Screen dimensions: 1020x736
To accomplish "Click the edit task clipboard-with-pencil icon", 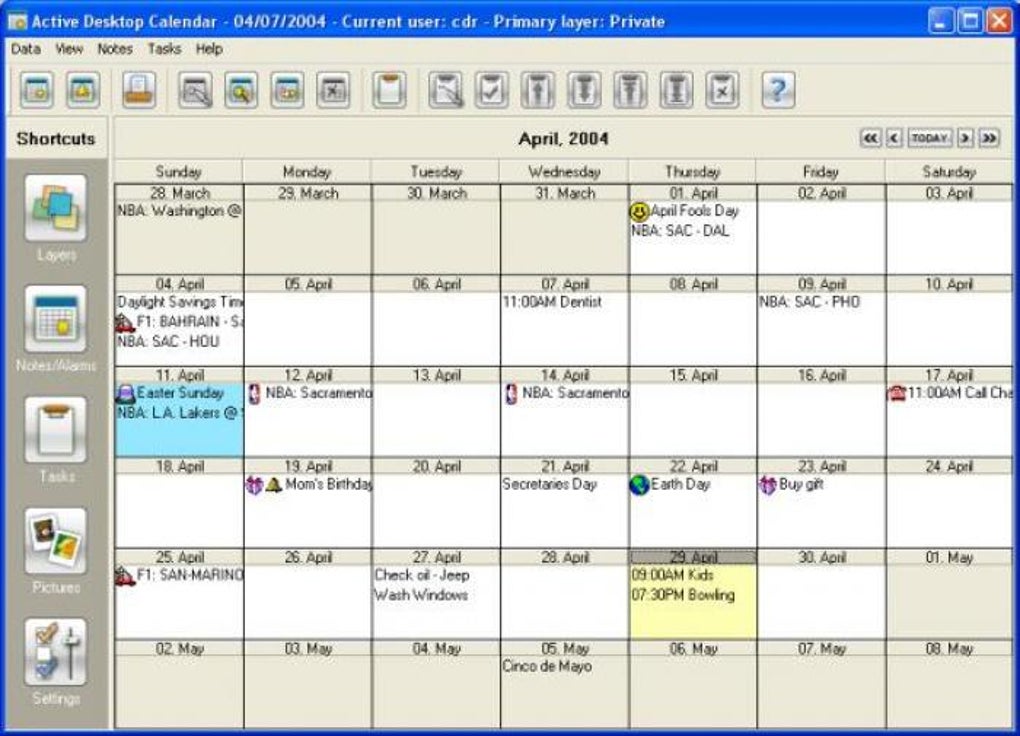I will [446, 90].
